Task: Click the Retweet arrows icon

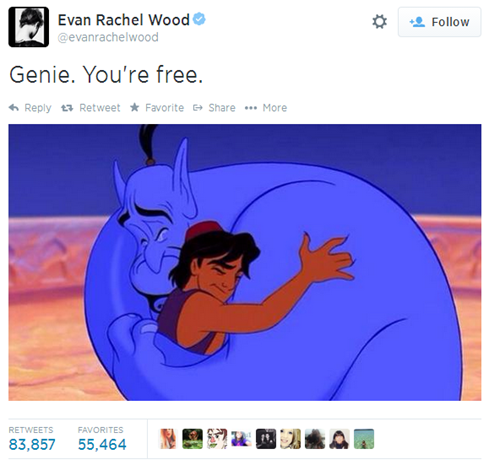Action: (x=67, y=108)
